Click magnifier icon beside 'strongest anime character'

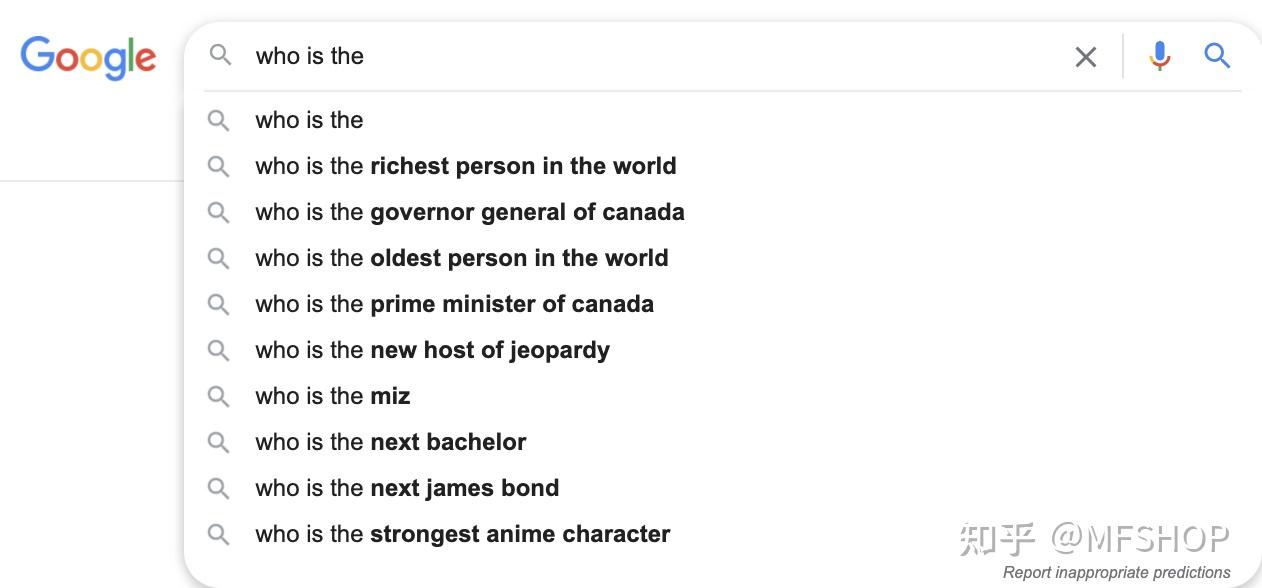218,534
